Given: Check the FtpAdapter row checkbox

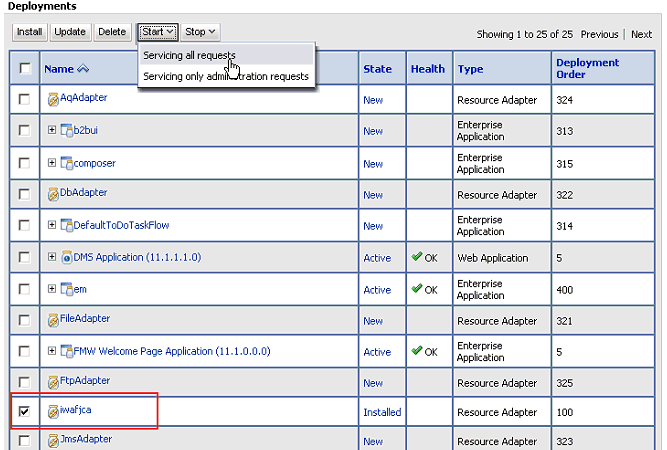Looking at the screenshot, I should (x=24, y=382).
